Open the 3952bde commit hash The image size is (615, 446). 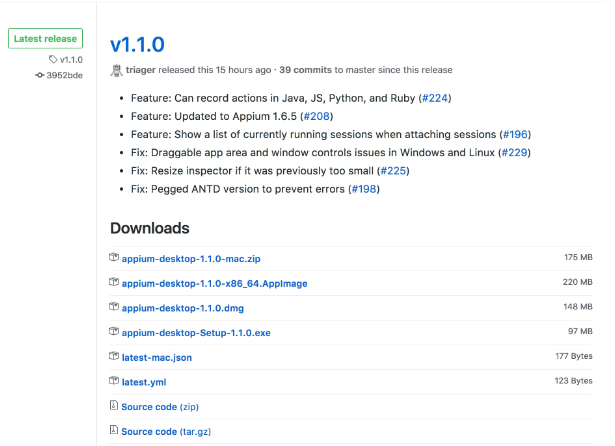(x=66, y=75)
